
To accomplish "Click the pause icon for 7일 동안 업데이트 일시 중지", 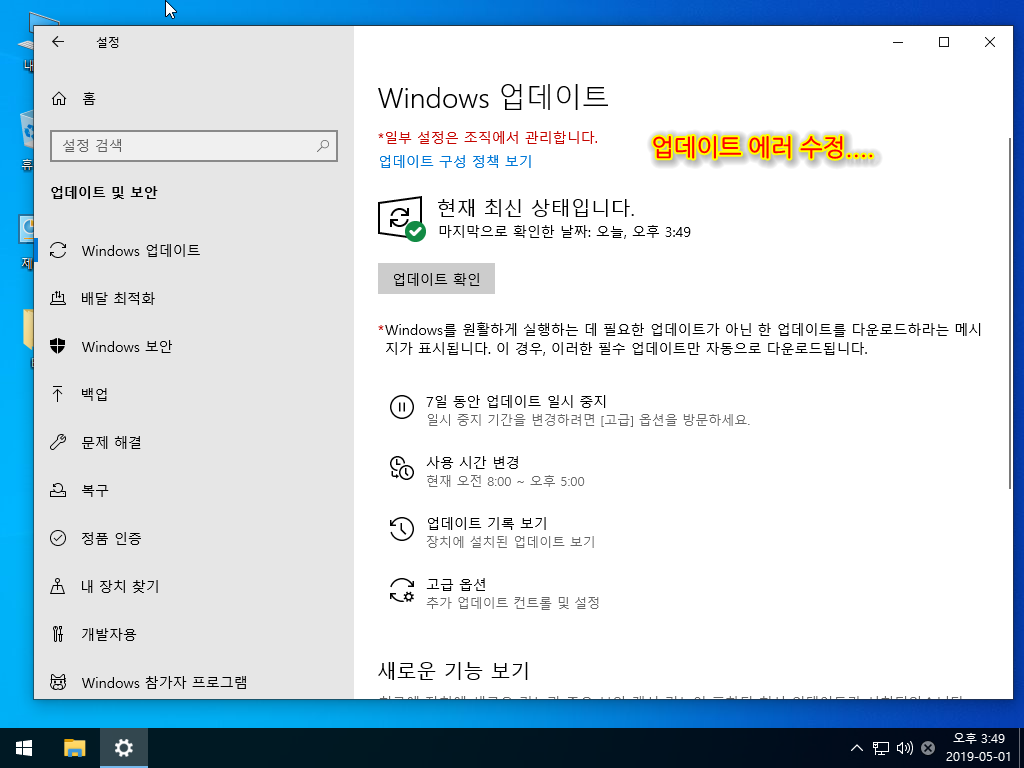I will 402,407.
